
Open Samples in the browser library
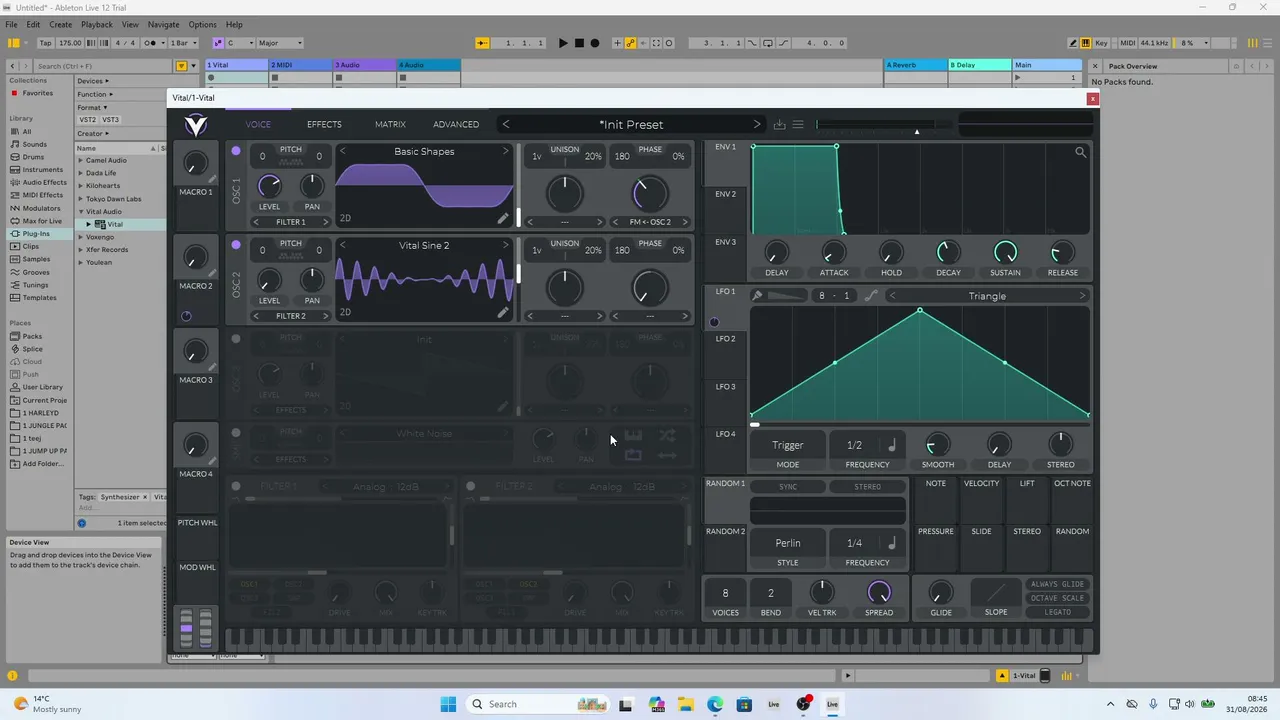coord(36,259)
